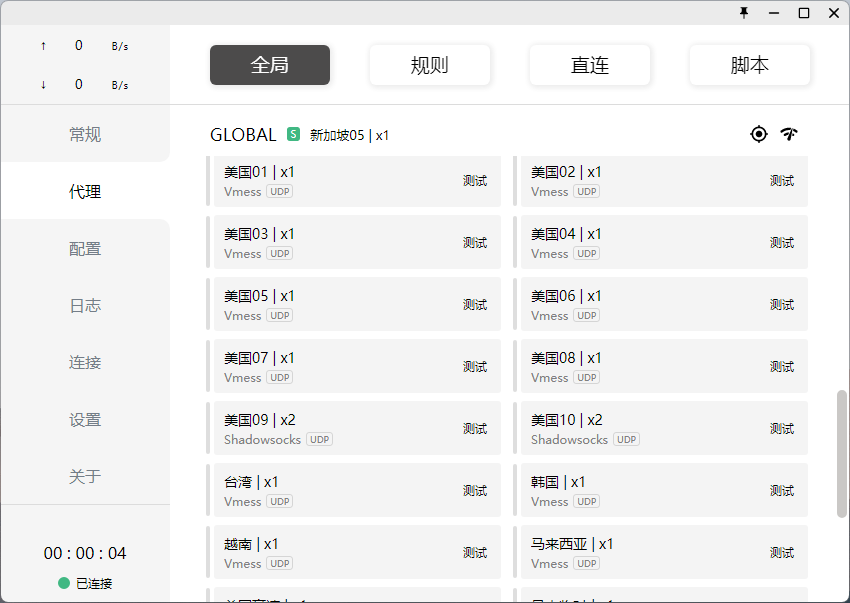Open the 设置 section
This screenshot has height=603, width=850.
click(x=85, y=419)
